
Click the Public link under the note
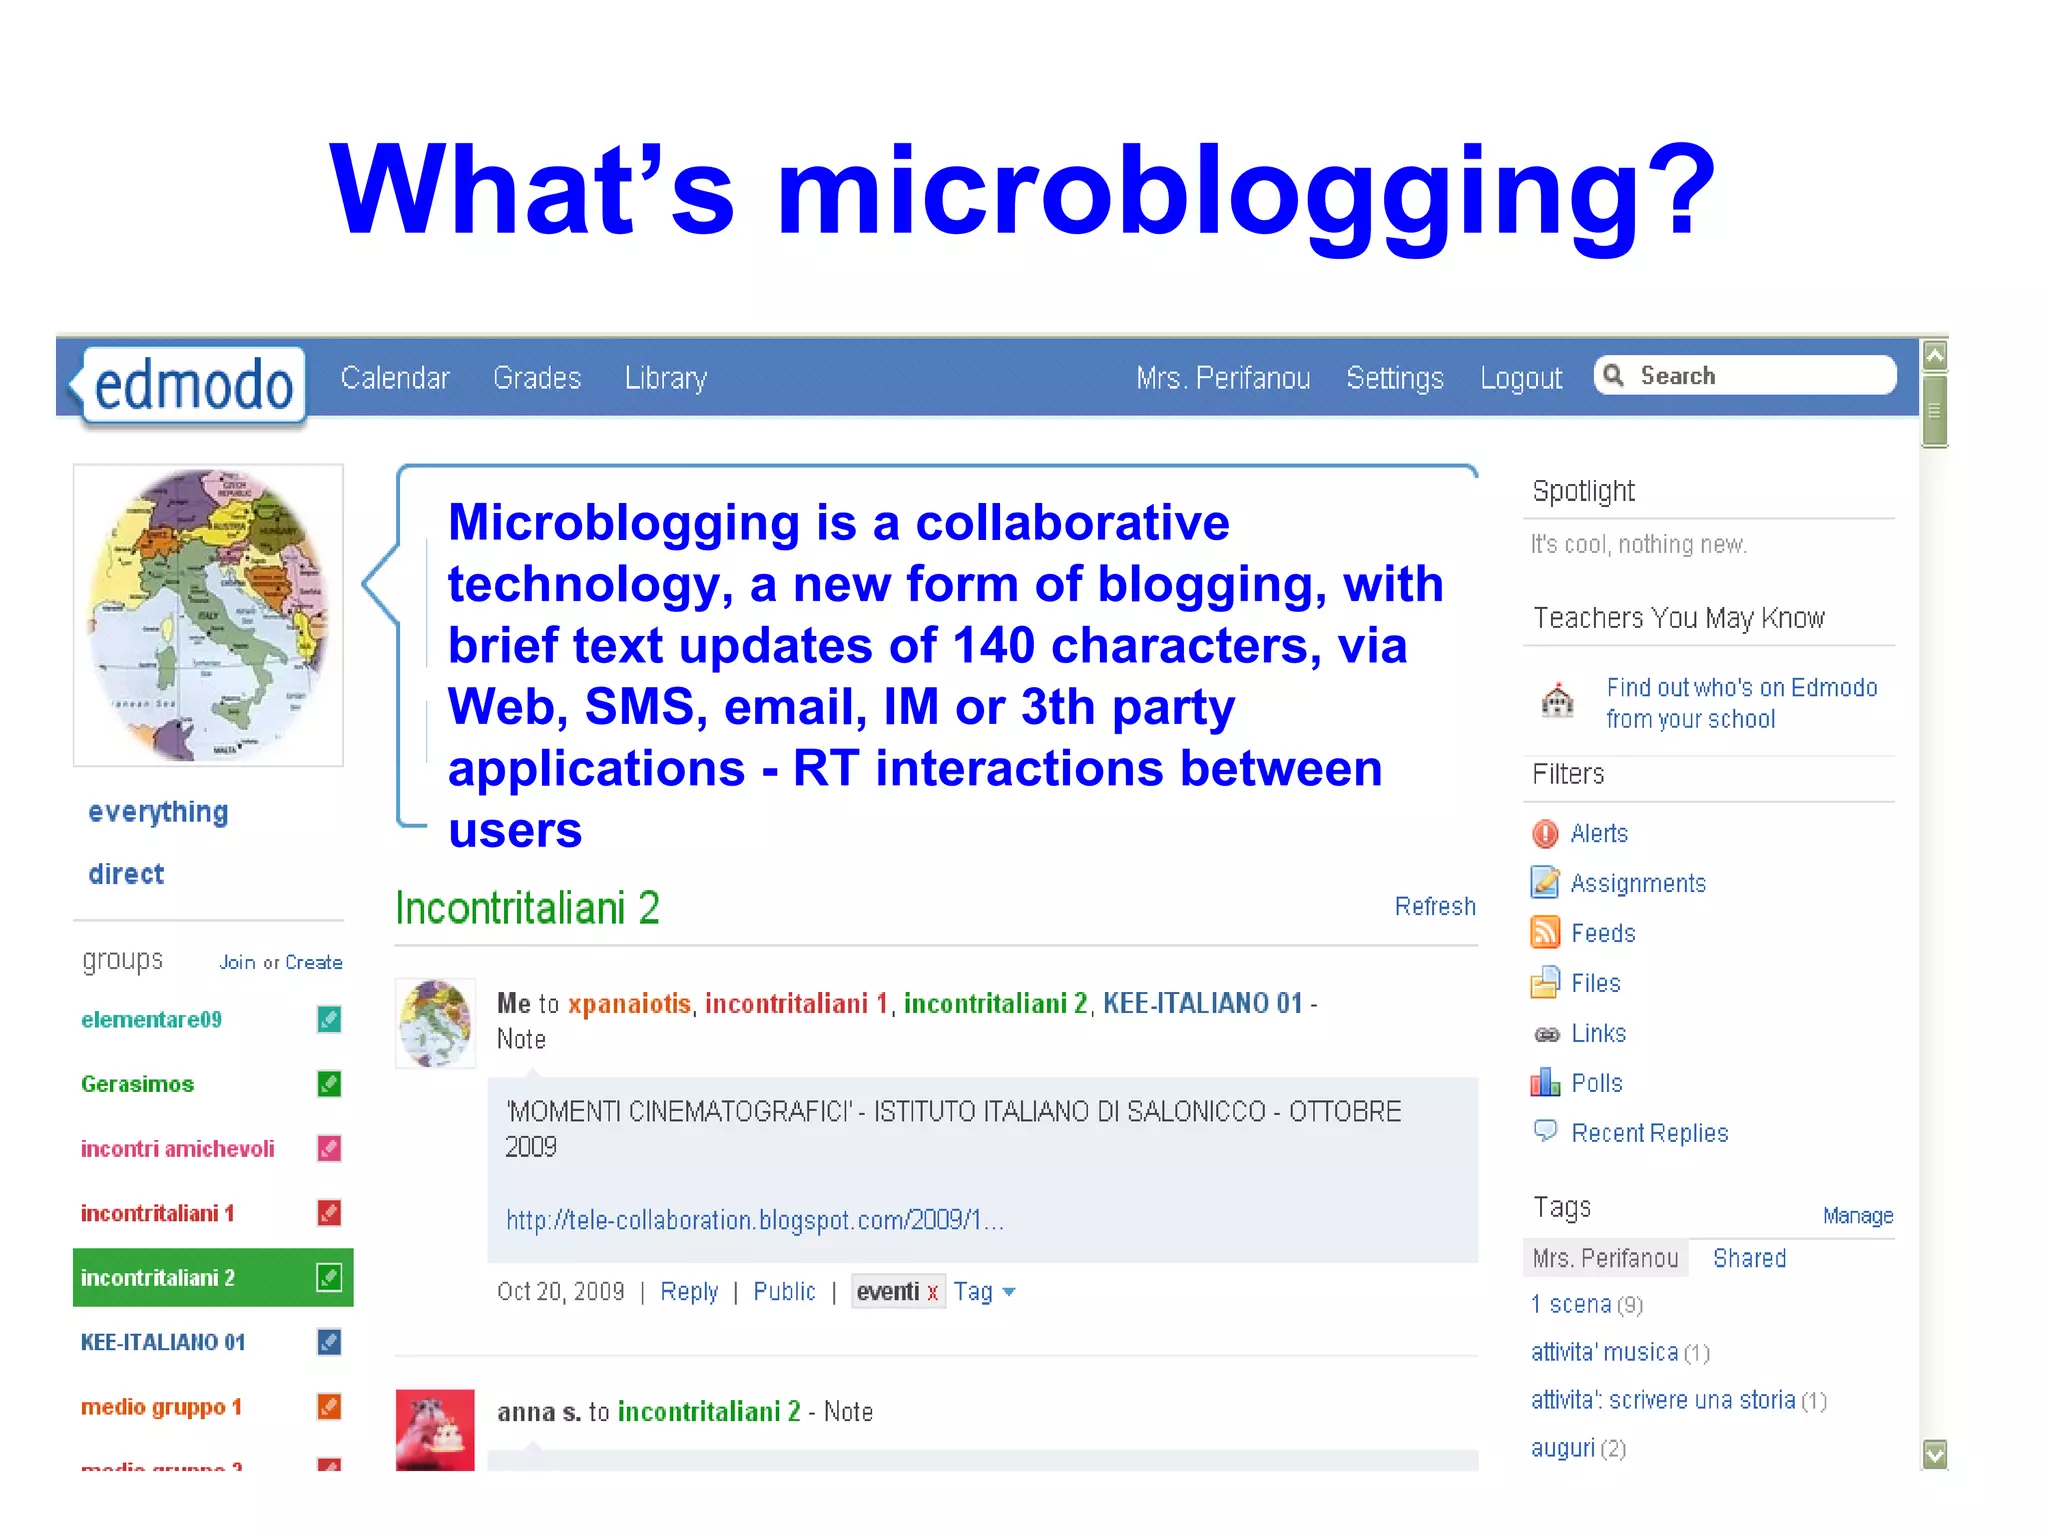784,1292
